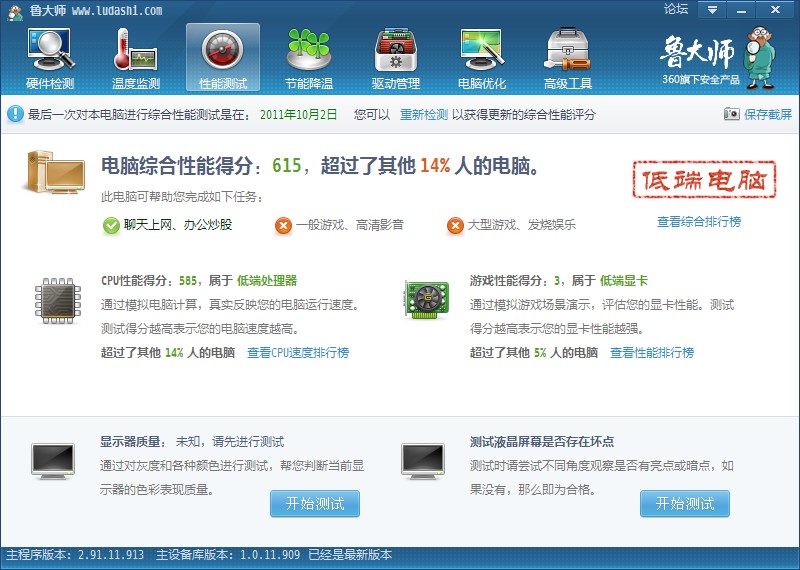Open the 查看性能排行榜 link
The height and width of the screenshot is (570, 800).
coord(652,353)
